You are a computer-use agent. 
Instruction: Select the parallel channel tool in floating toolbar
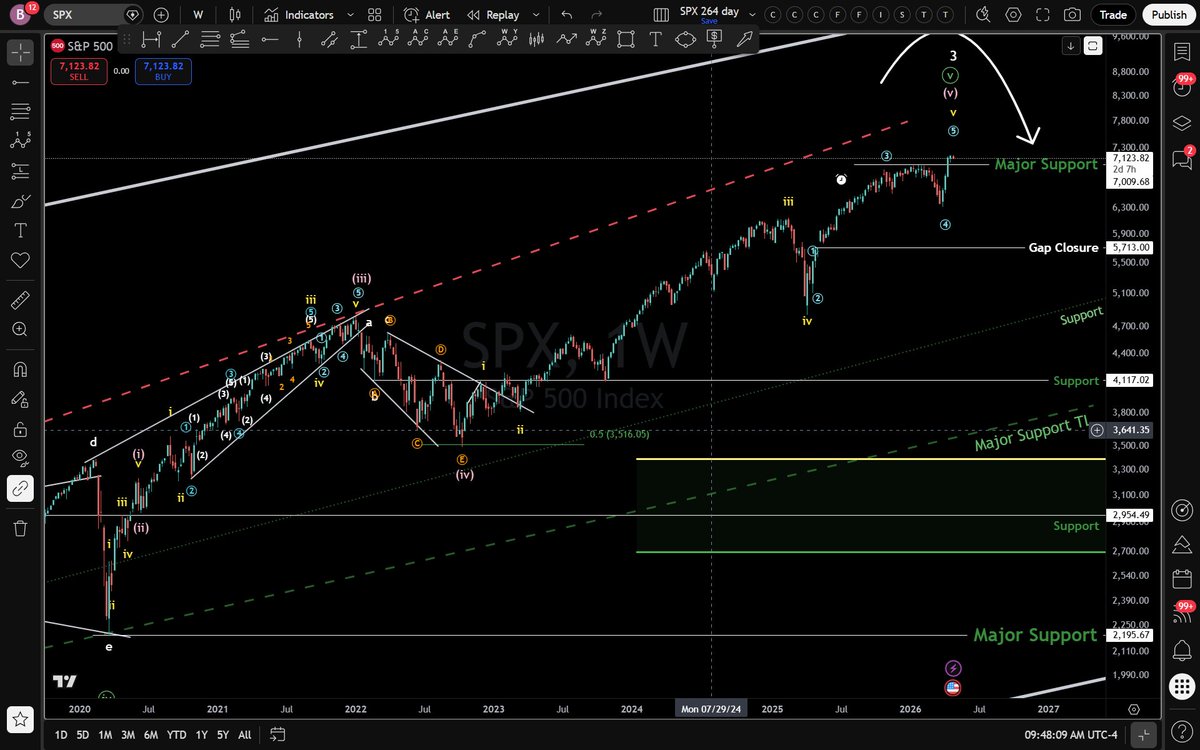(329, 40)
